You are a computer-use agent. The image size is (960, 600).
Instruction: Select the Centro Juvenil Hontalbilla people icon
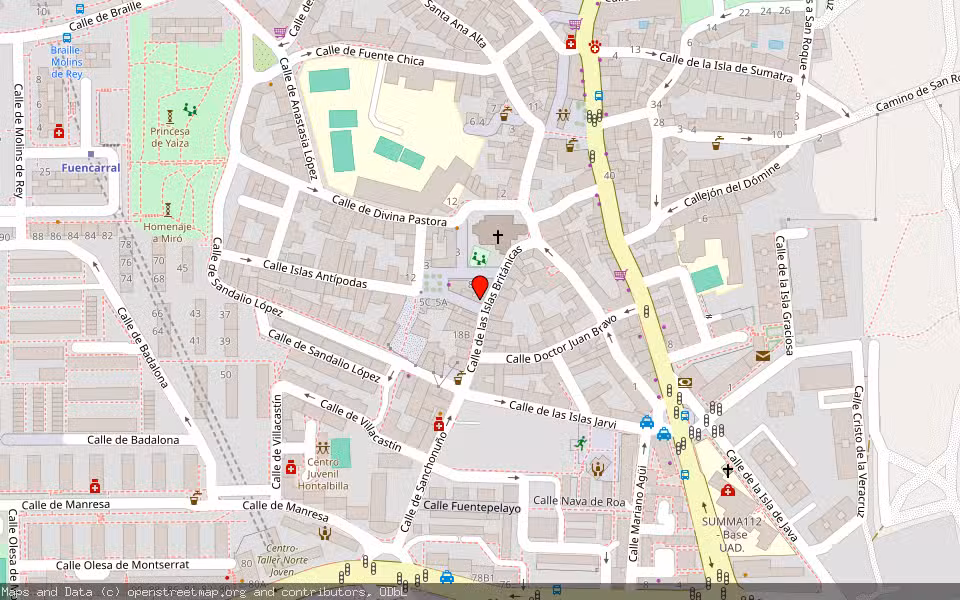322,448
